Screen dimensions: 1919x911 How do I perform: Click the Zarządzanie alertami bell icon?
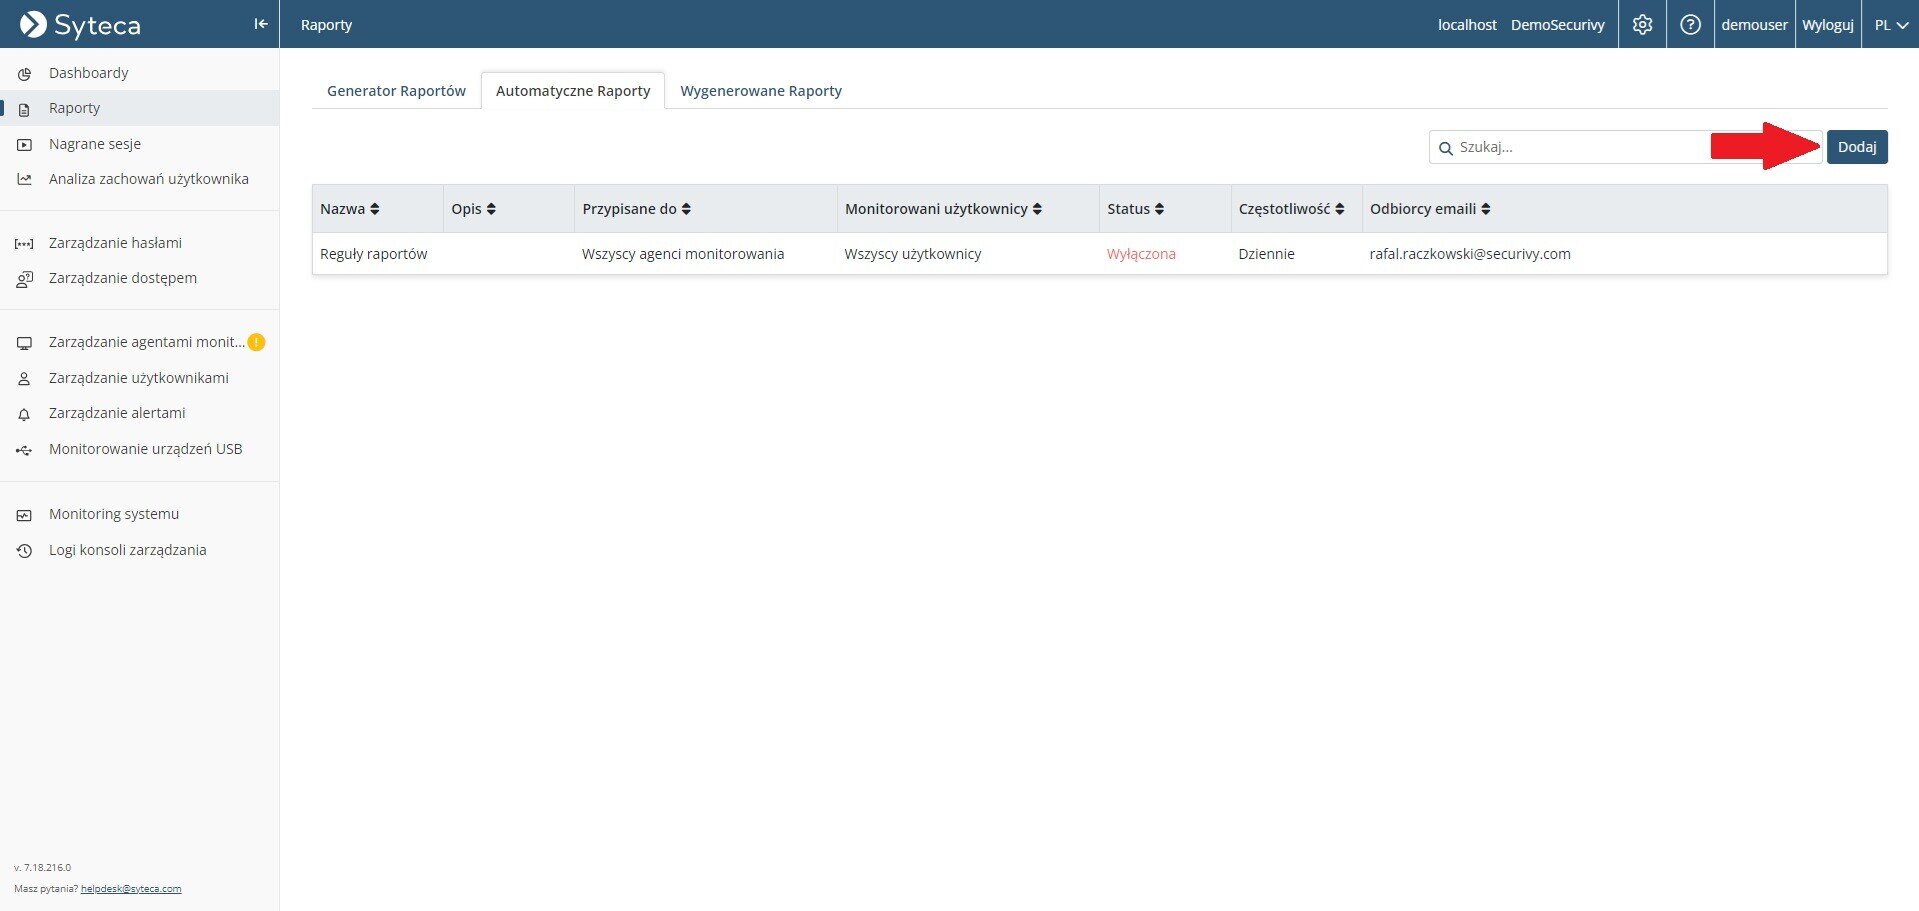(x=25, y=414)
